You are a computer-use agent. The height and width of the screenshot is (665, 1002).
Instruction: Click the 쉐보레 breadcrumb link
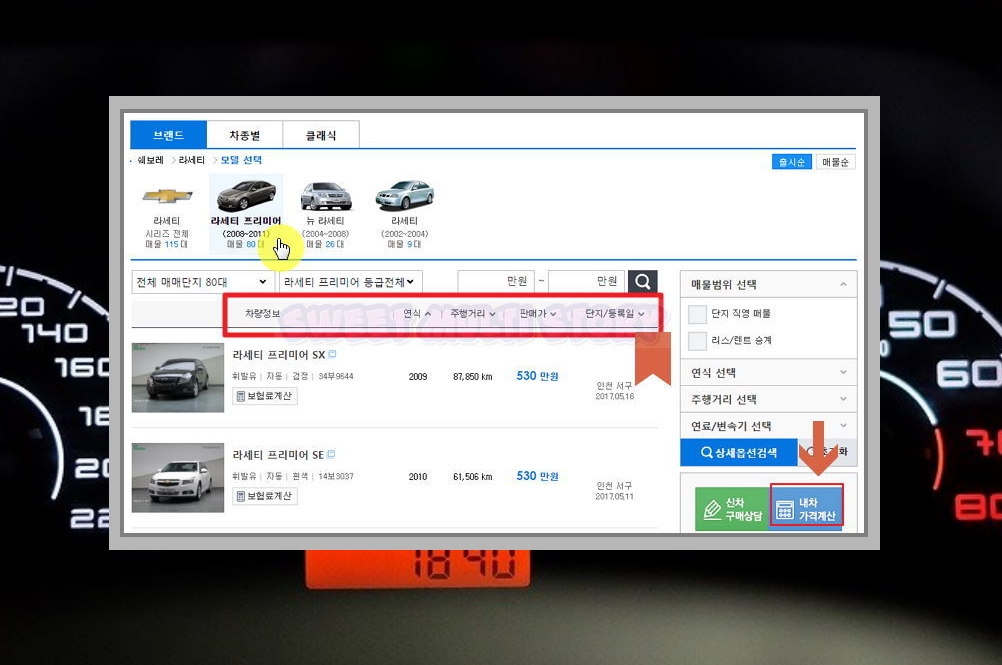point(151,160)
